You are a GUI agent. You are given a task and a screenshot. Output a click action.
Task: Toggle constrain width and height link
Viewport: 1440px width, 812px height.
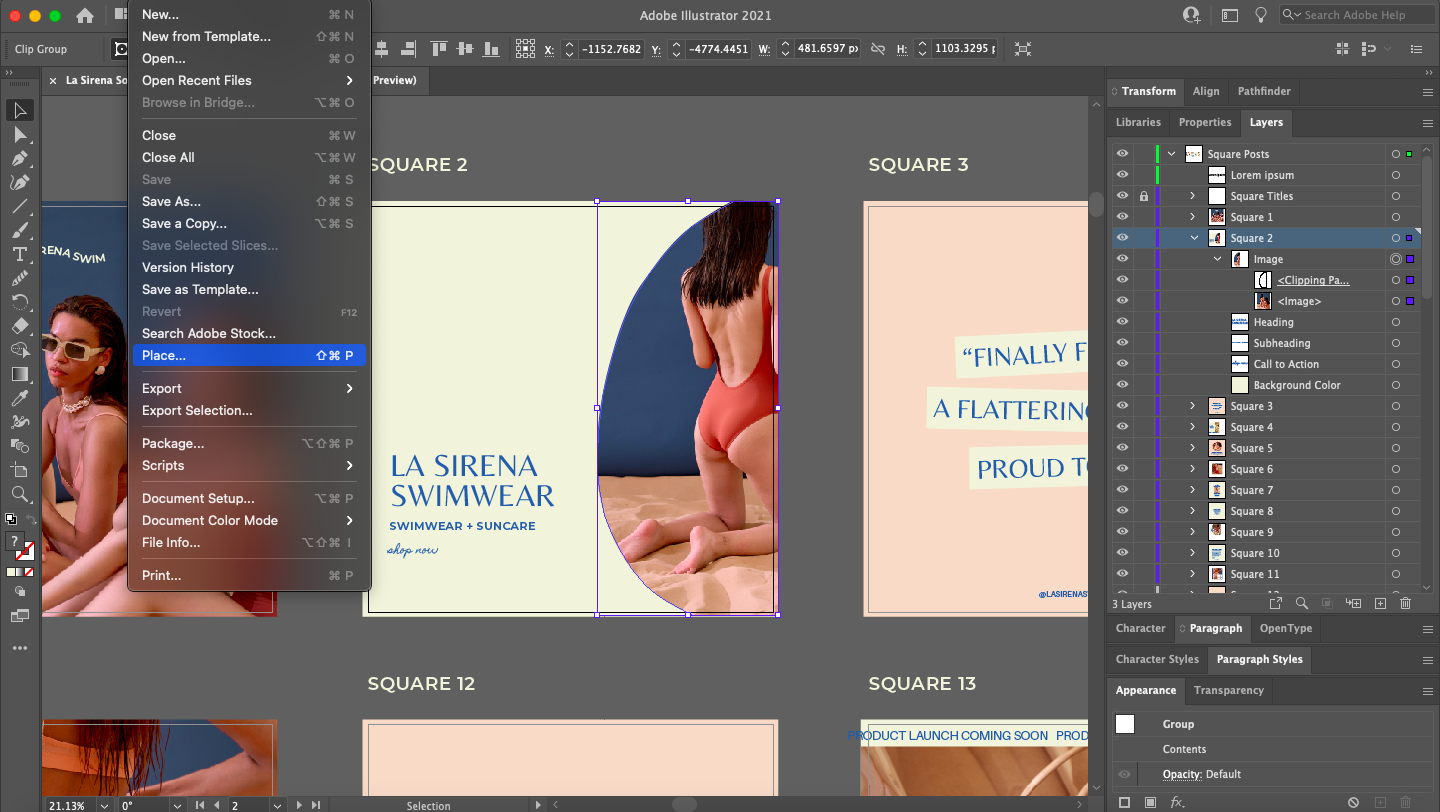click(878, 48)
